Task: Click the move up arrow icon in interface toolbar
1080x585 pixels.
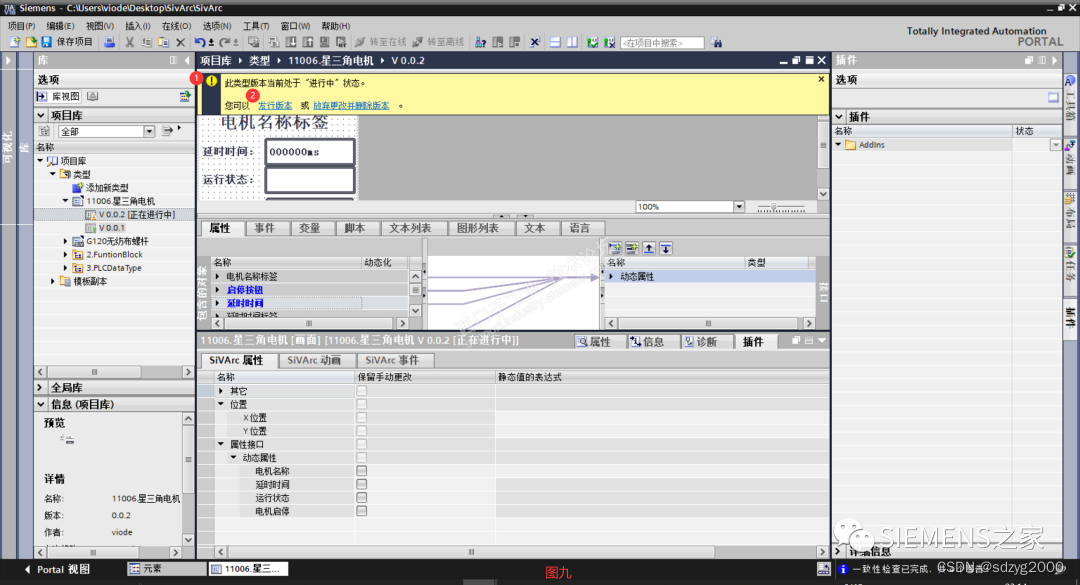Action: coord(649,248)
